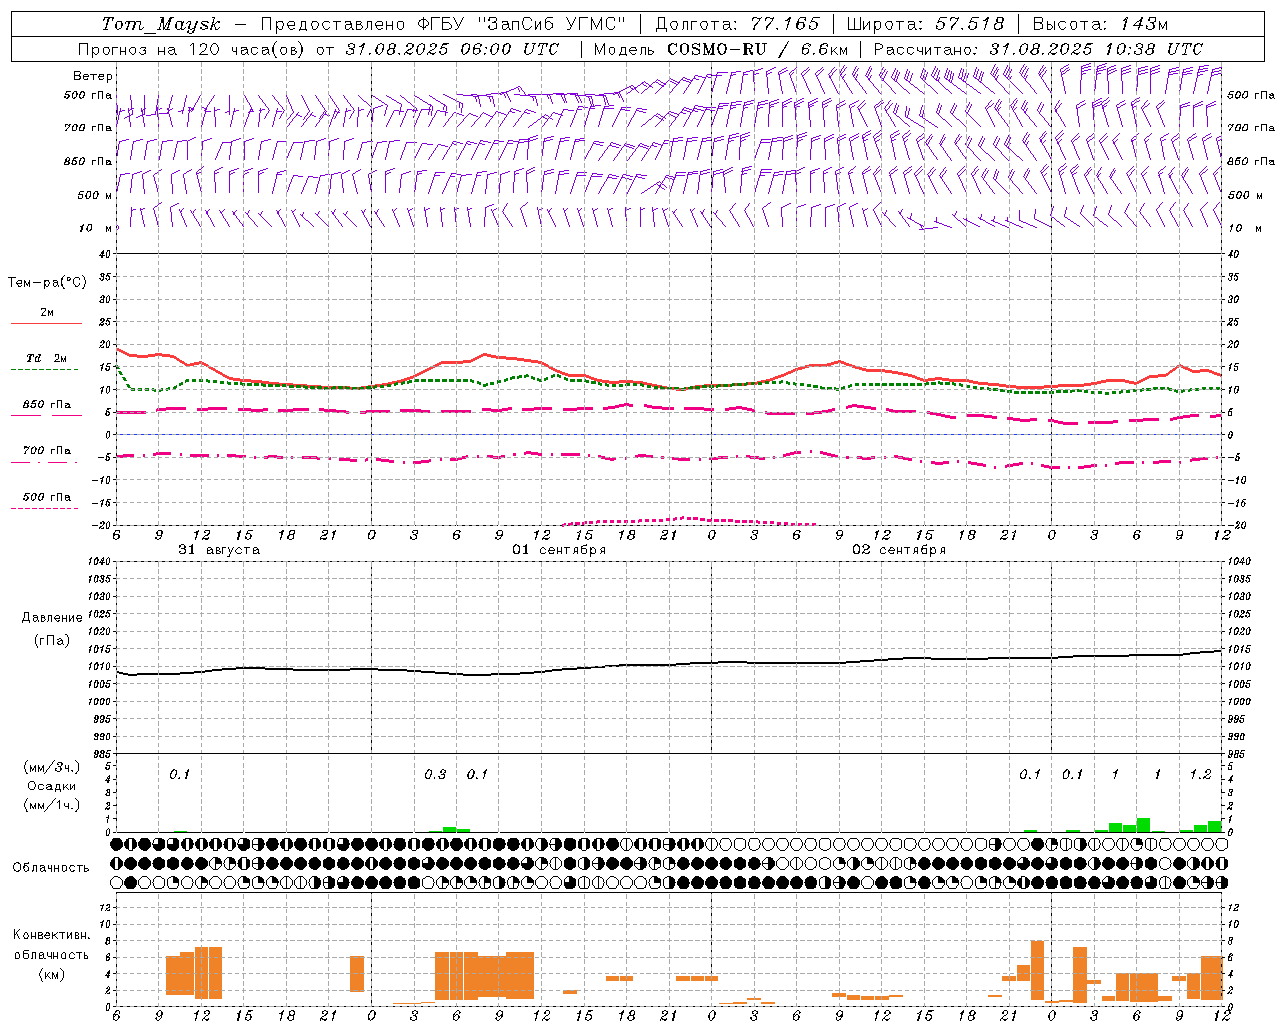The height and width of the screenshot is (1024, 1280).
Task: Select the model label COSMO-RU / 6.6км
Action: (x=757, y=49)
